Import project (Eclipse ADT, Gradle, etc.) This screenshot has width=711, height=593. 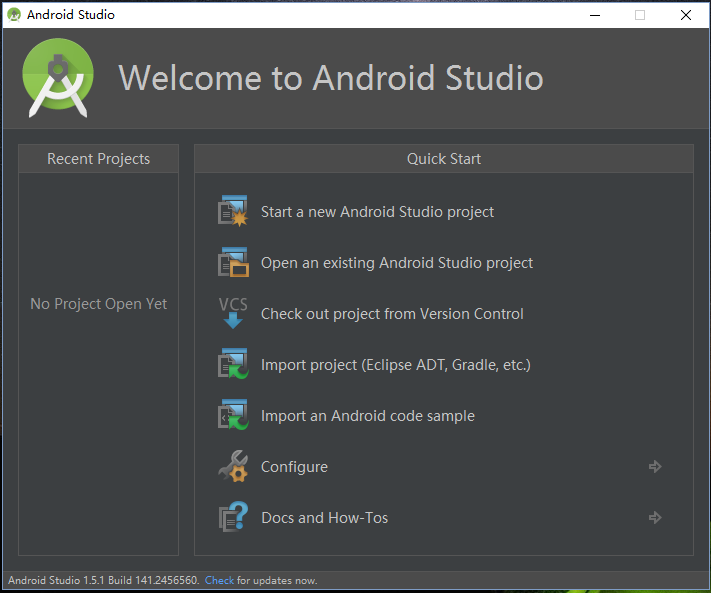click(396, 365)
